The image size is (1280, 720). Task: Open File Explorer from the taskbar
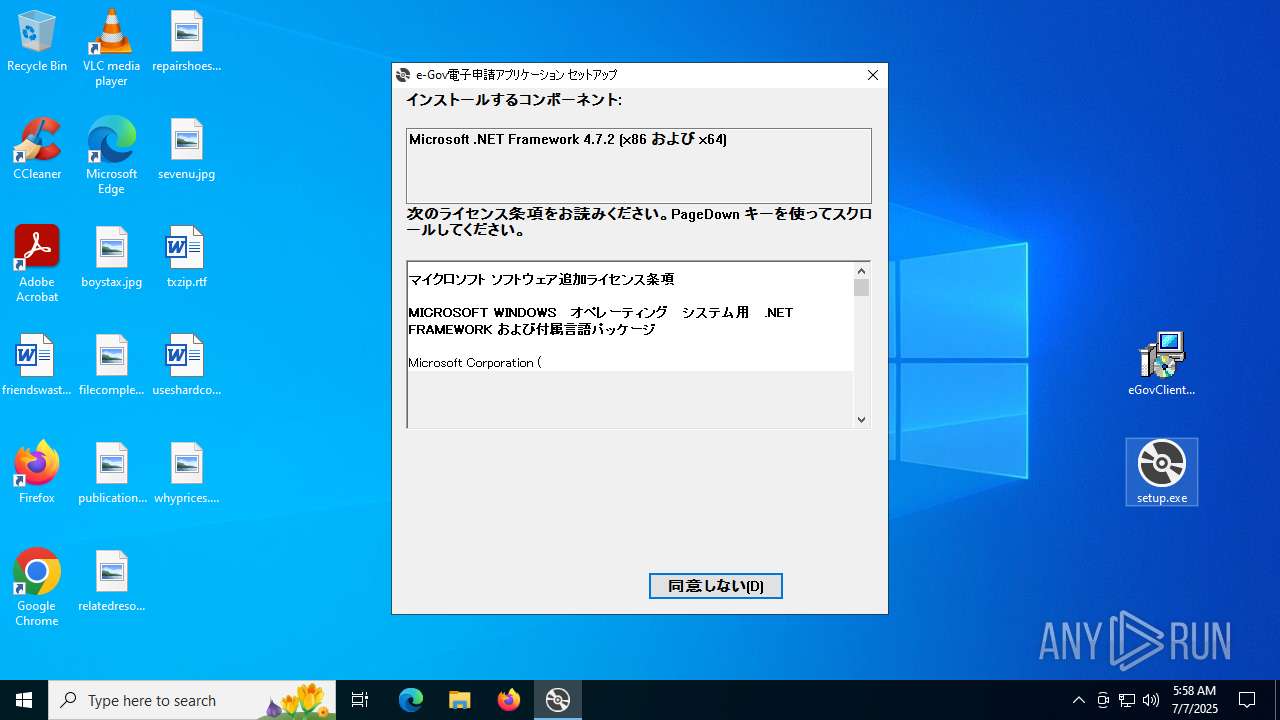(x=460, y=700)
